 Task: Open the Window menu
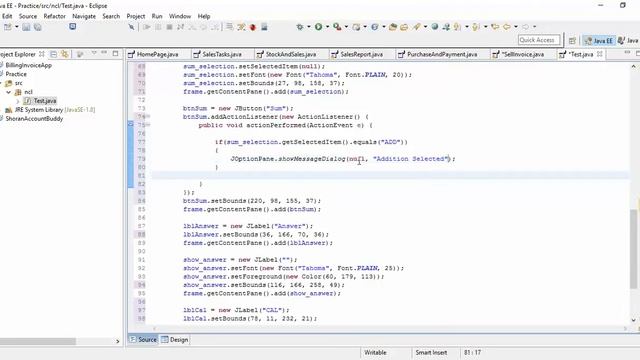coord(180,16)
